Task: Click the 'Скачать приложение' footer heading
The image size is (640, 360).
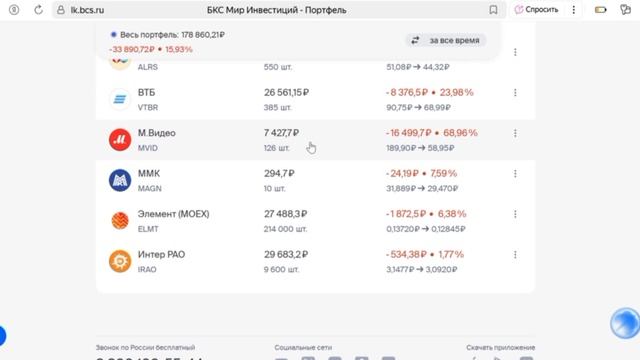Action: 500,347
